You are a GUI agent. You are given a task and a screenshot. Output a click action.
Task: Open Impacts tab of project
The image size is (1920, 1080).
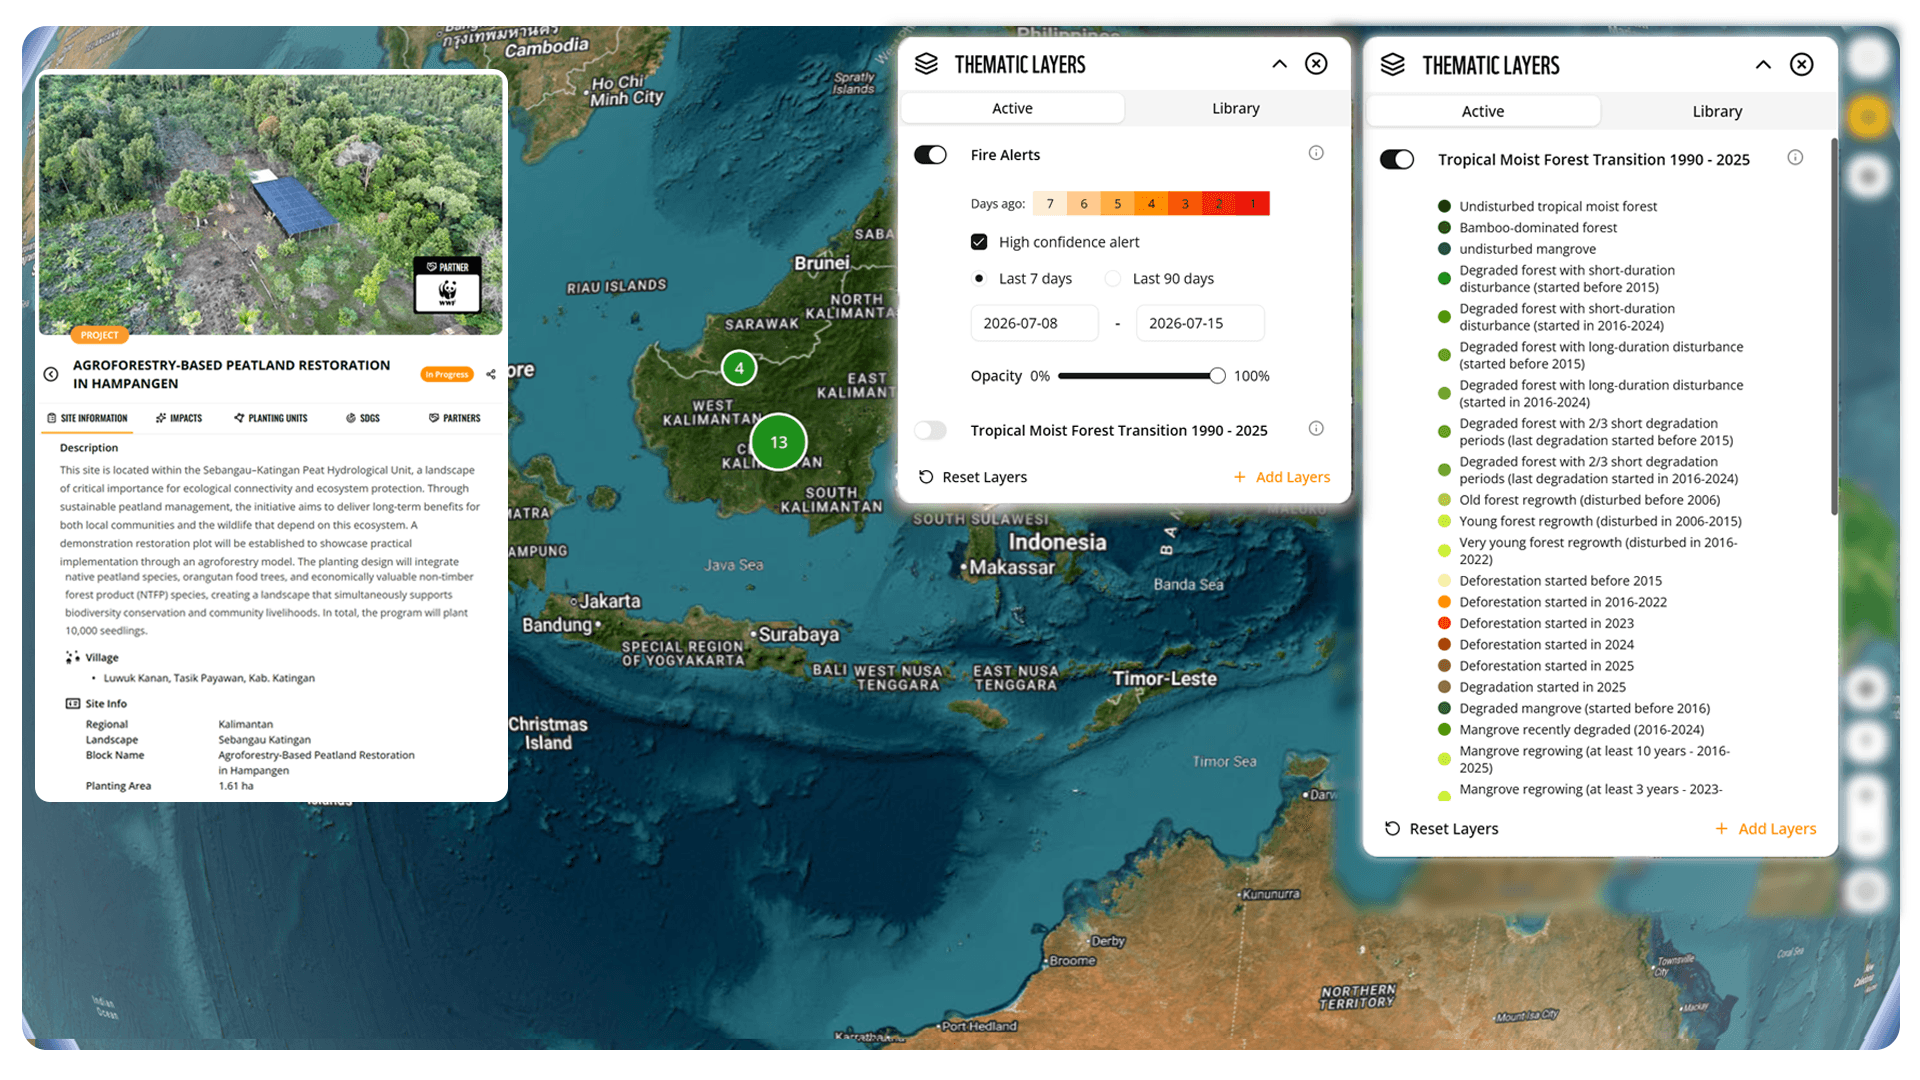pyautogui.click(x=179, y=418)
